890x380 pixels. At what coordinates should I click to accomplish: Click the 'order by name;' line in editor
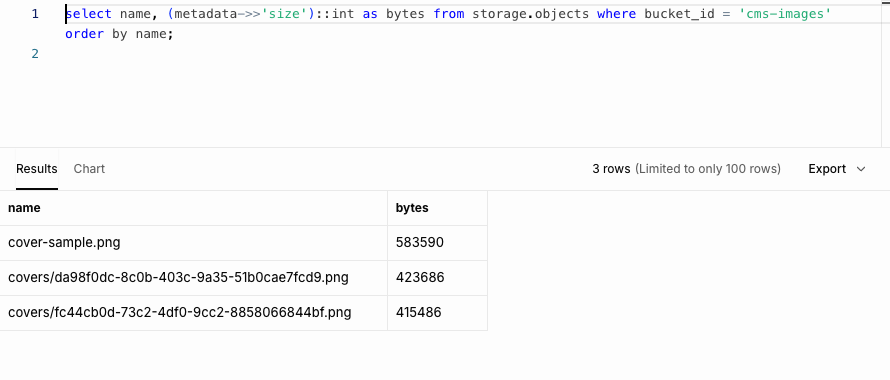(x=119, y=34)
